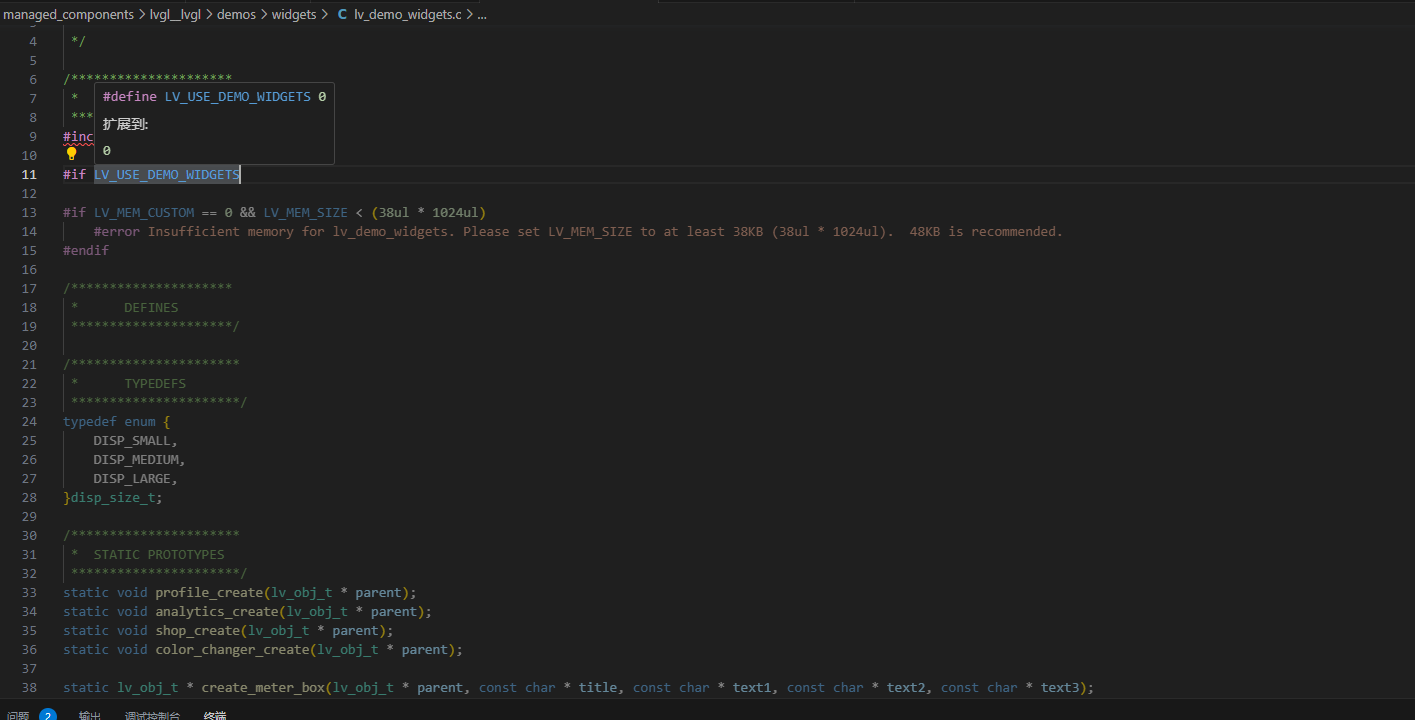Click highlighted LV_USE_DEMO_WIDGETS on line 11
Image resolution: width=1415 pixels, height=720 pixels.
click(x=167, y=174)
